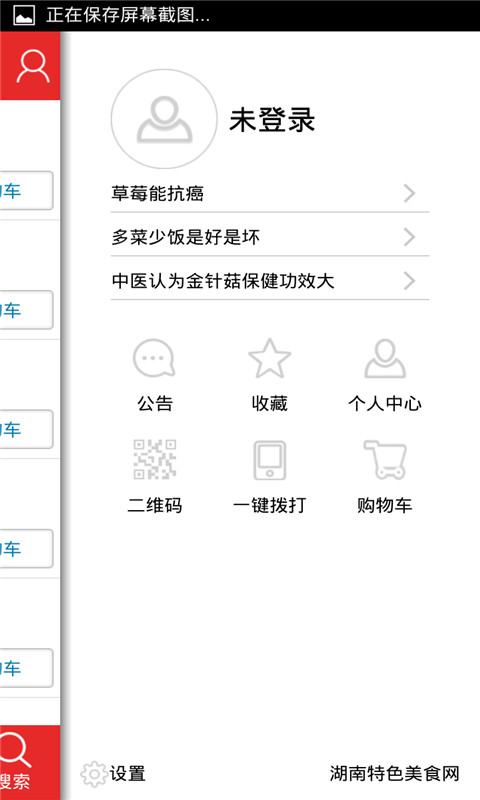Open the 二维码 QR code icon

tap(155, 459)
